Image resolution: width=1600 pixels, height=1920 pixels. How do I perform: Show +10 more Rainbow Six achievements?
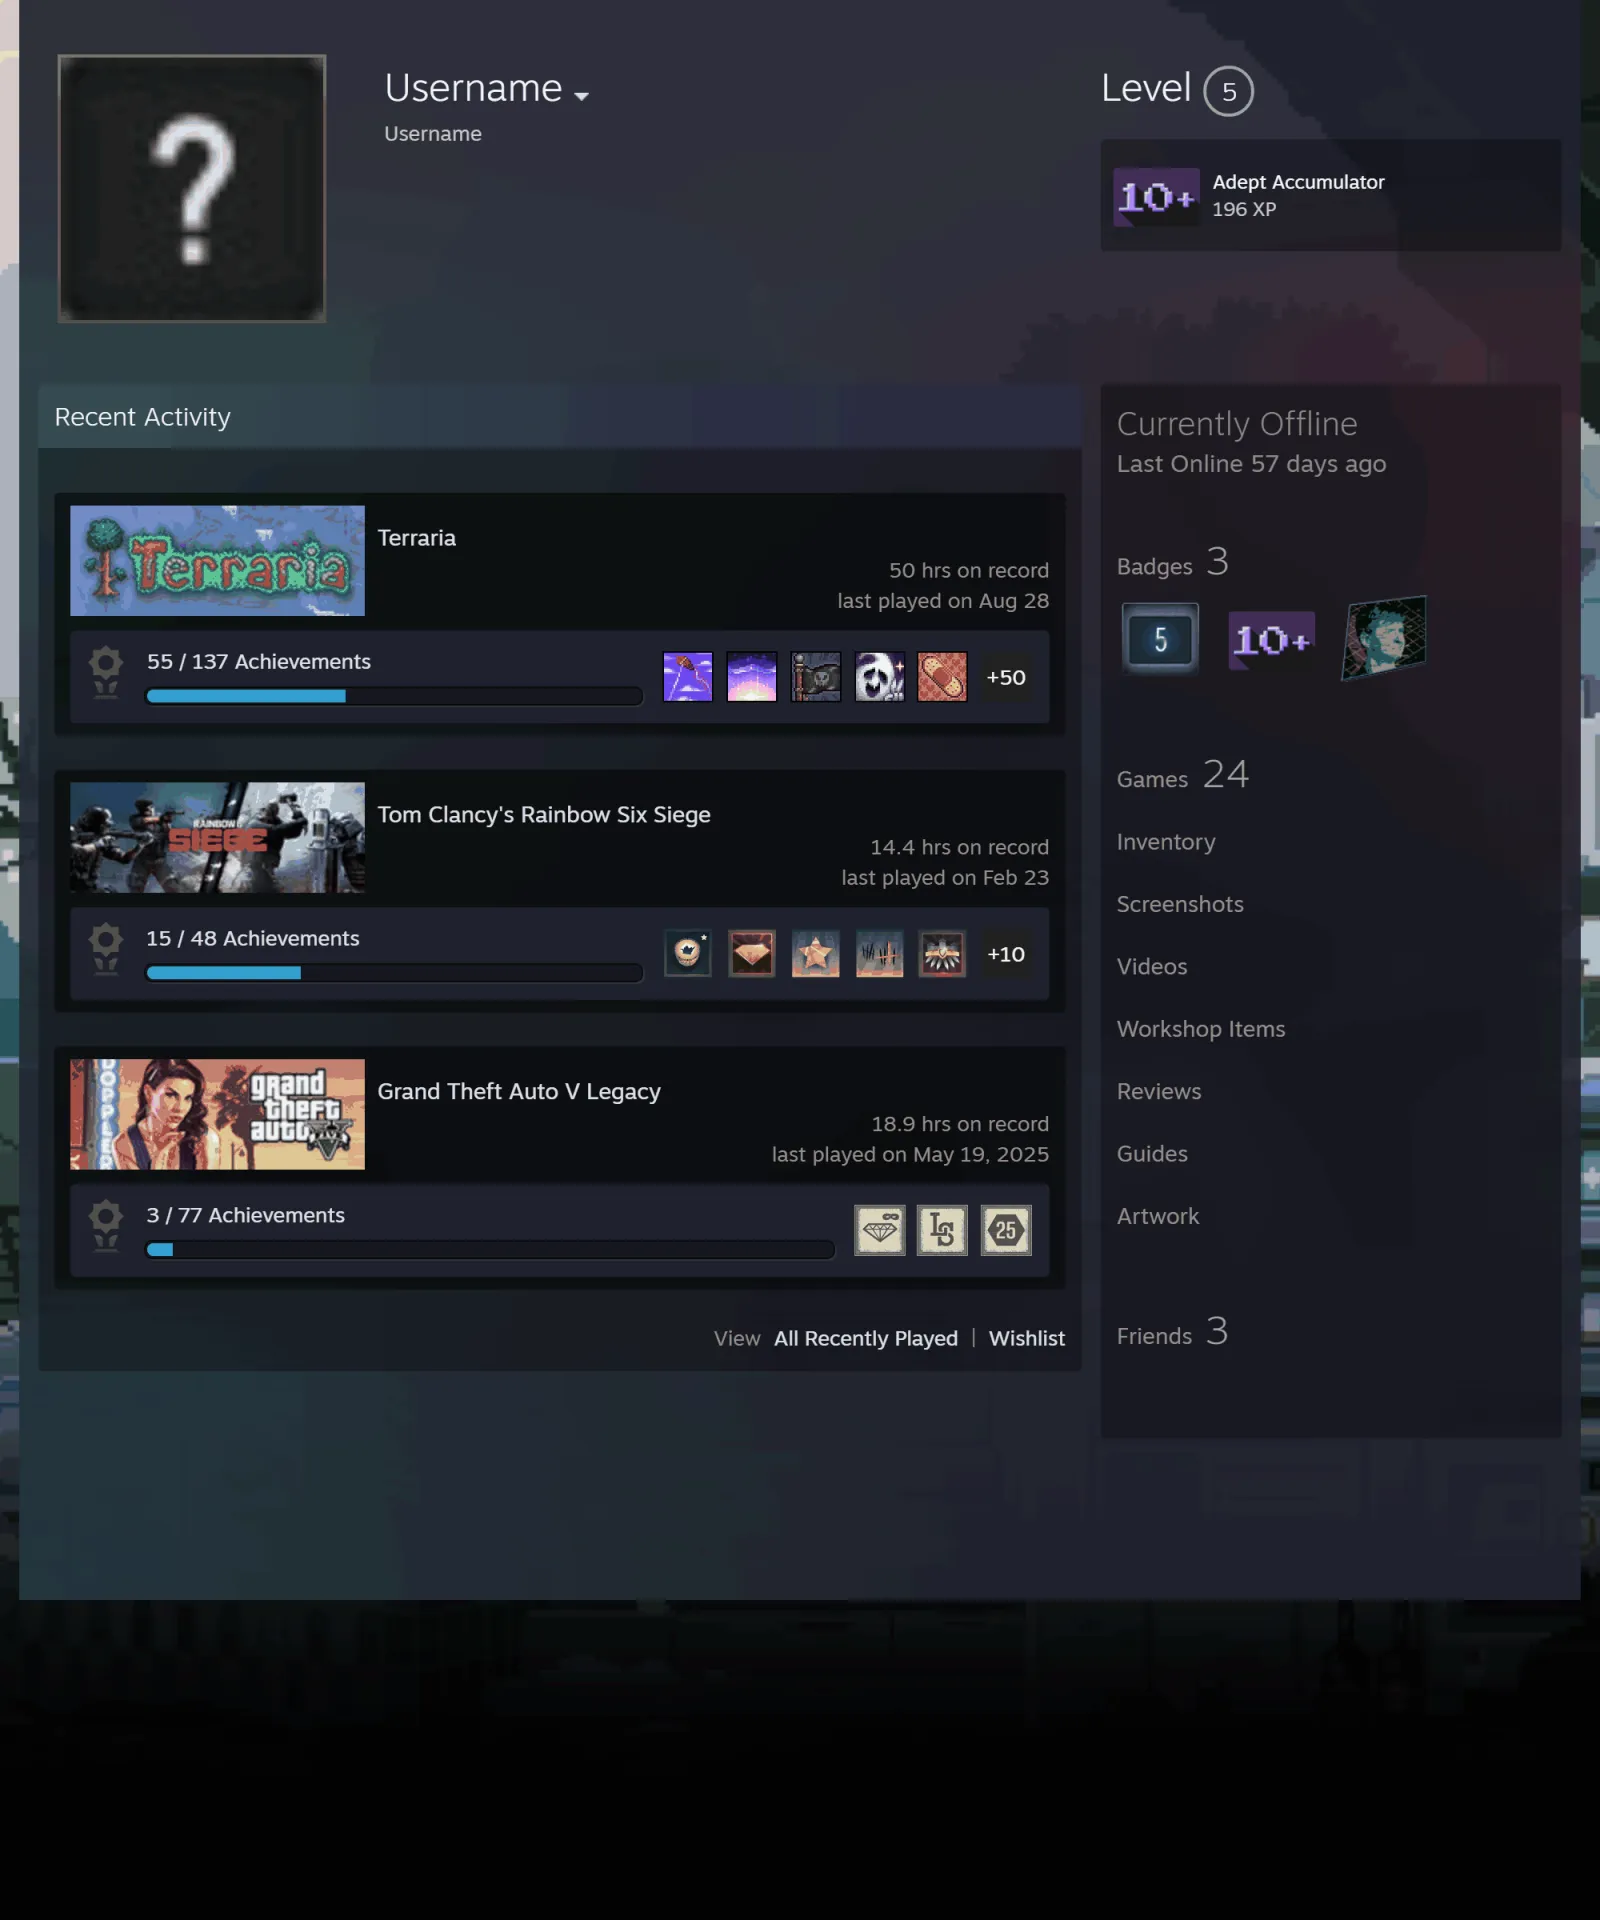[1006, 954]
